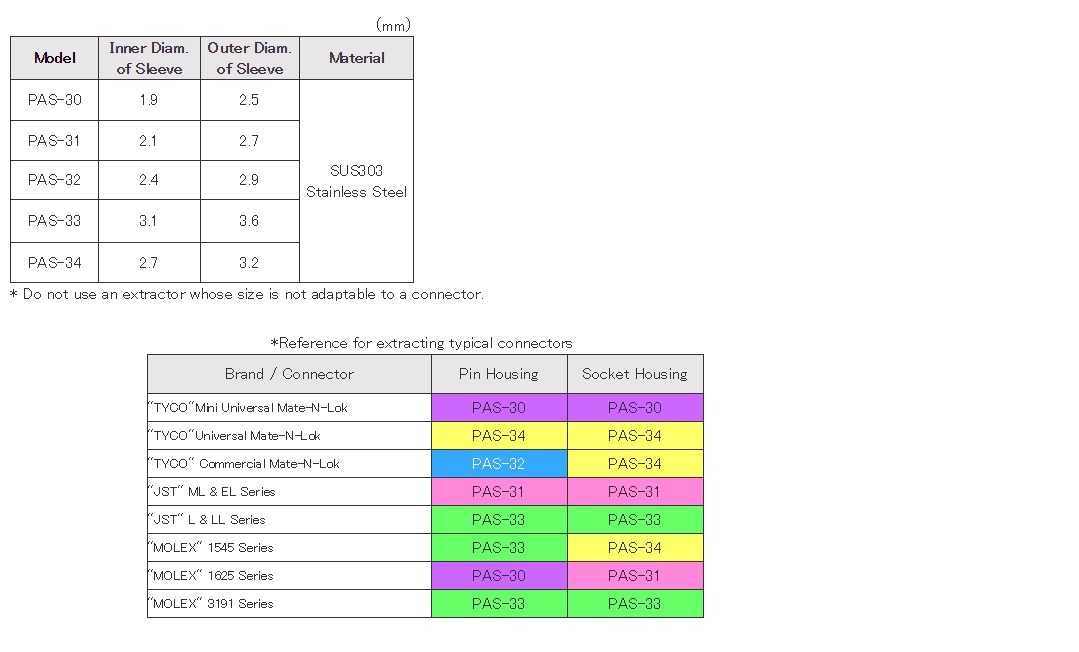Click outer diameter value 3.6
The image size is (1079, 652).
click(250, 221)
